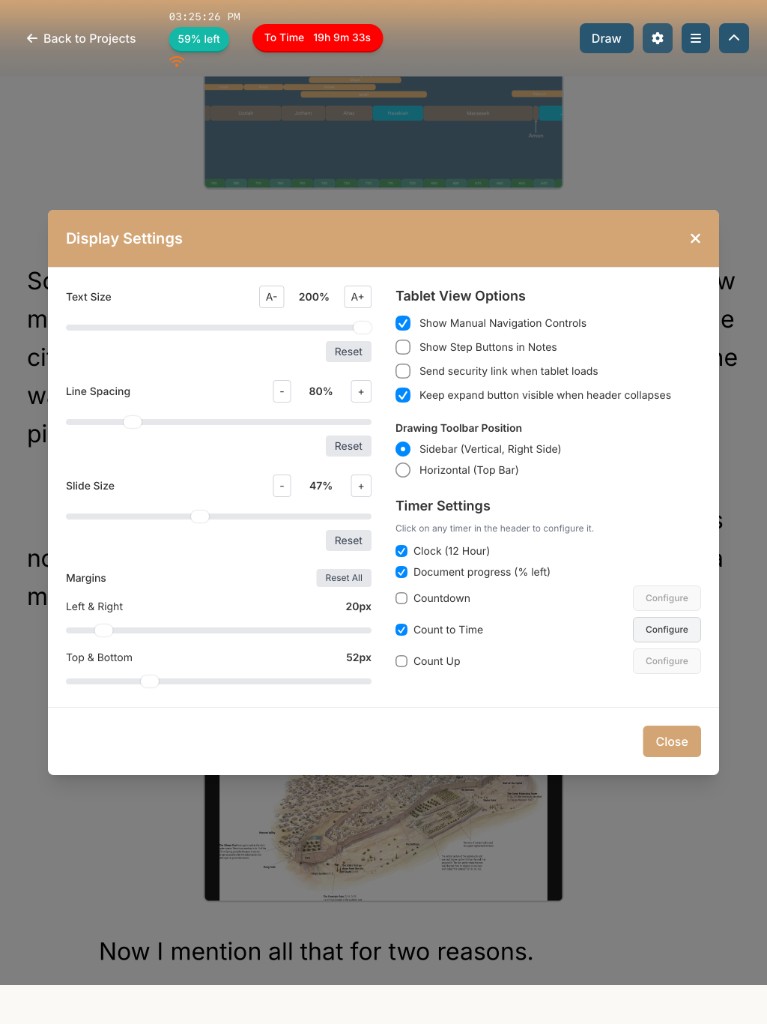
Task: Enable the Count Up timer checkbox
Action: [402, 661]
